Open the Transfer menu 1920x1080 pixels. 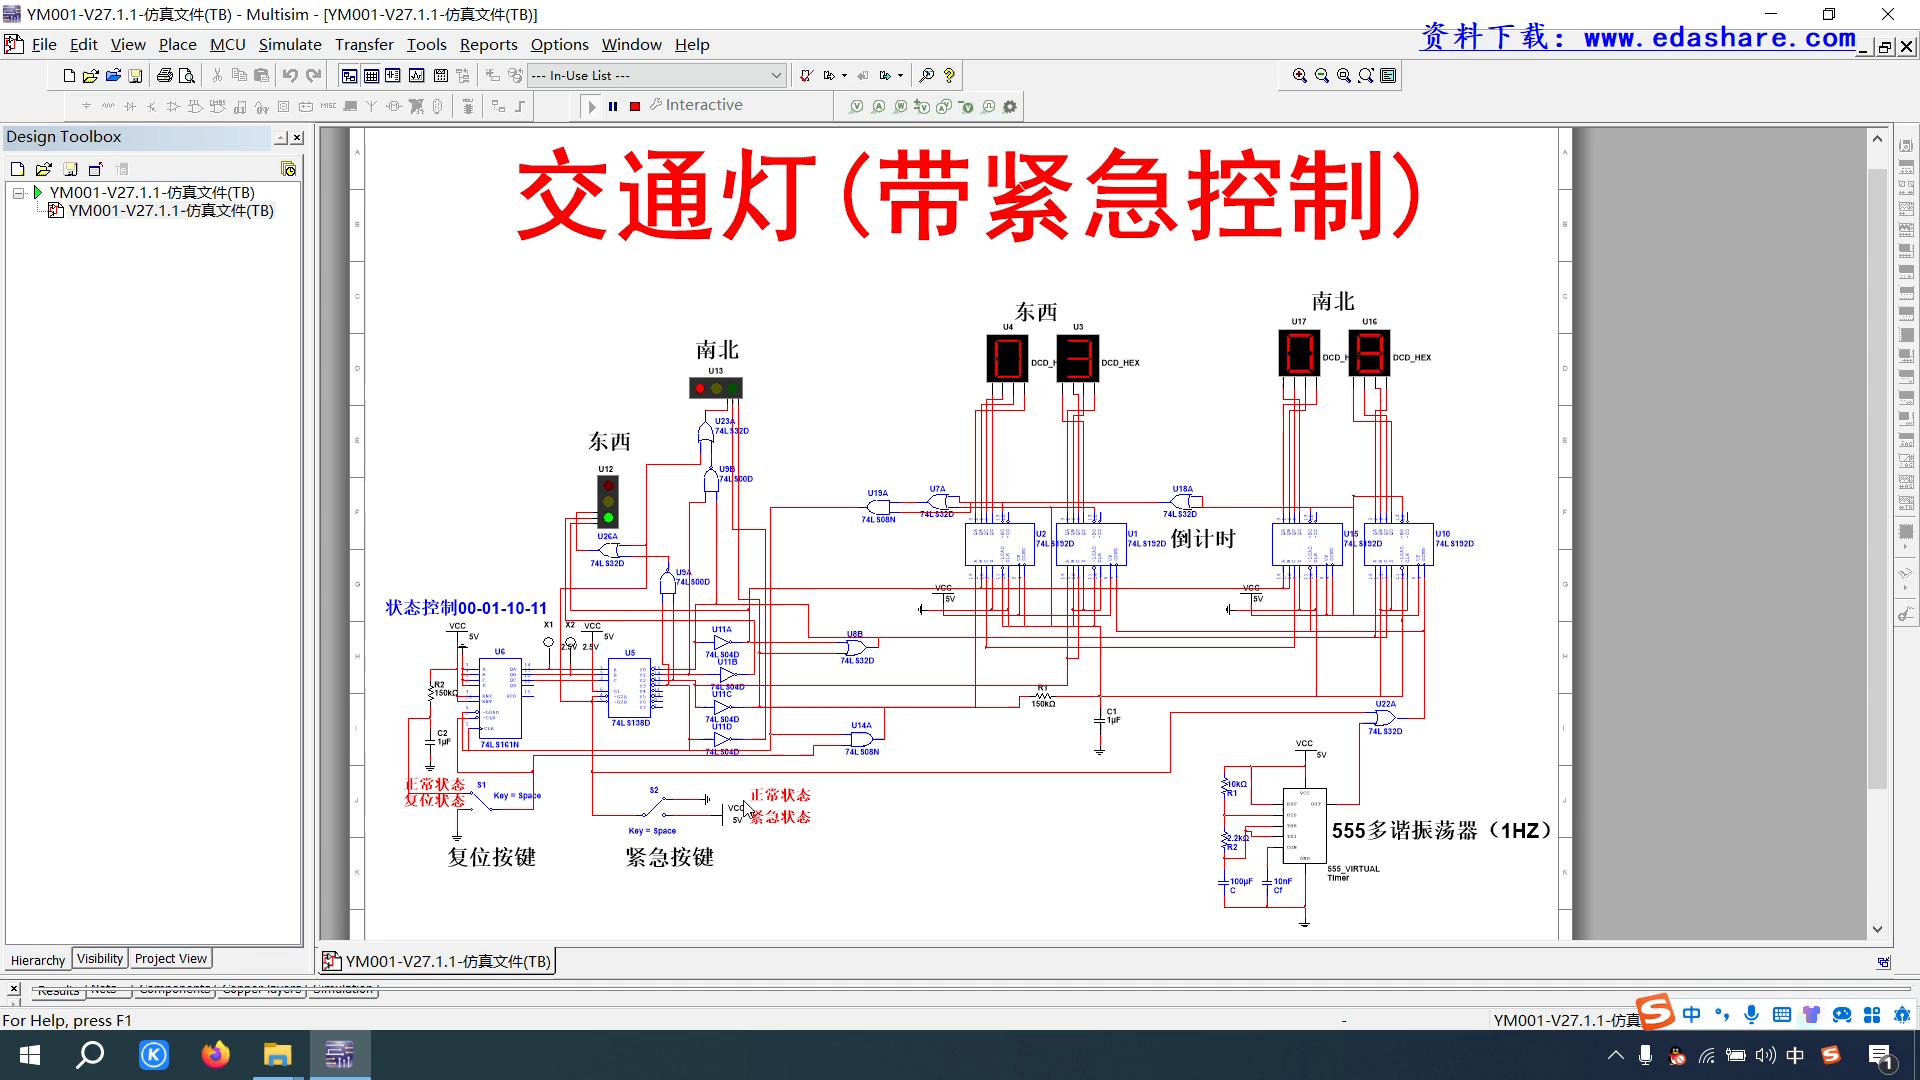click(364, 44)
